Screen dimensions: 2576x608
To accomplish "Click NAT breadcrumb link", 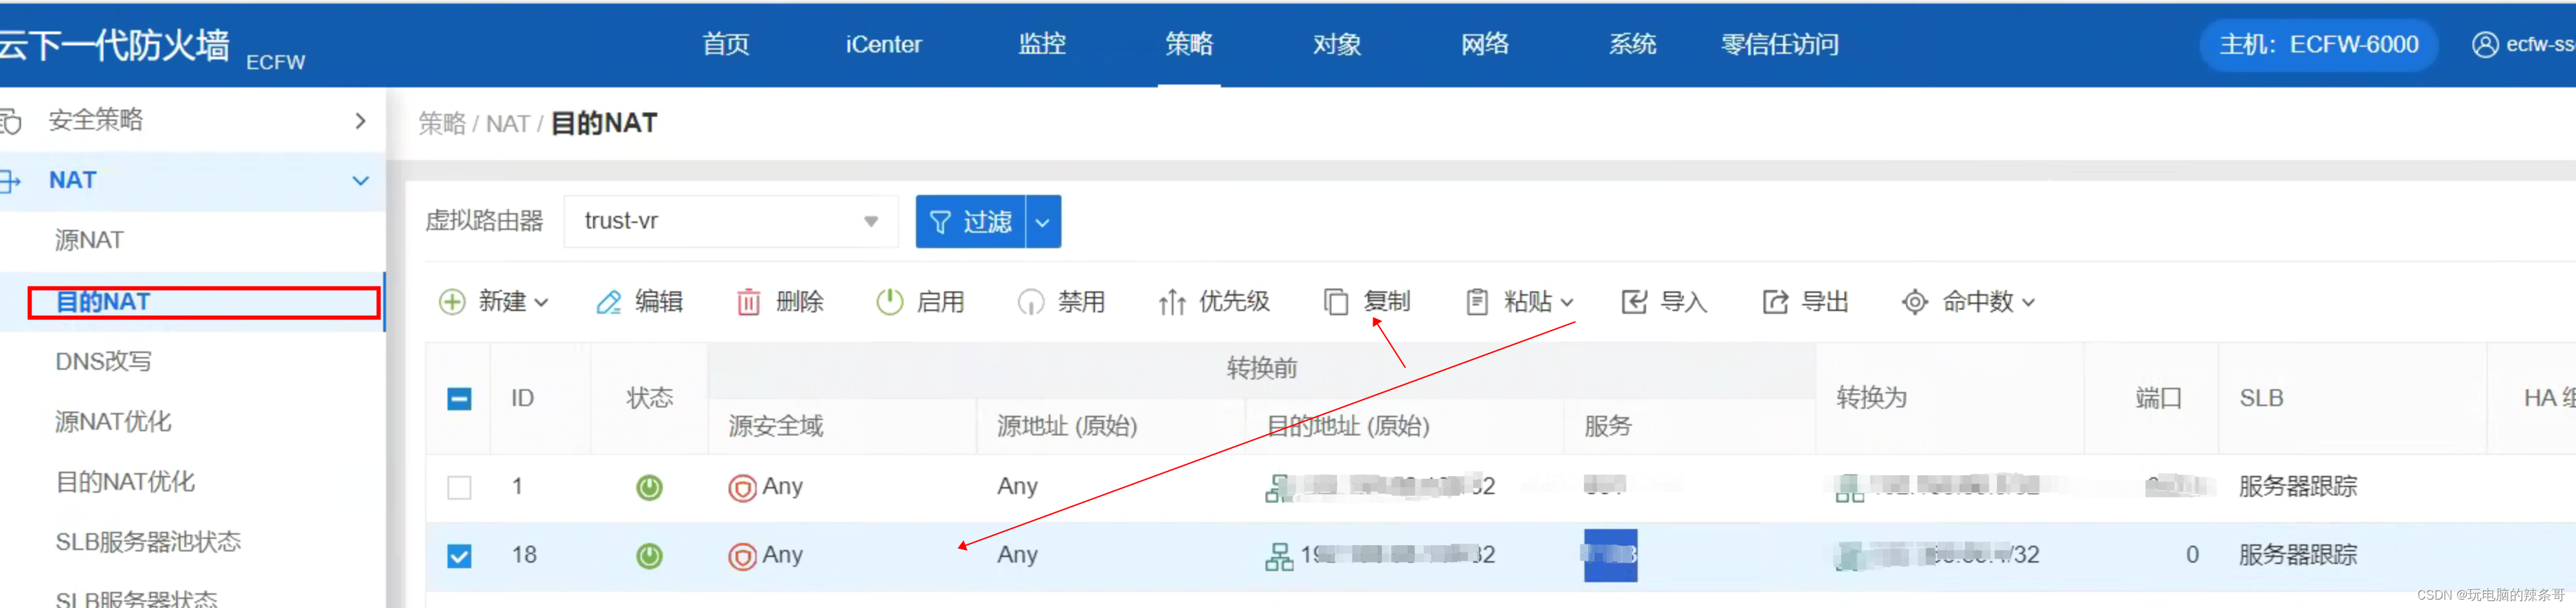I will (507, 124).
